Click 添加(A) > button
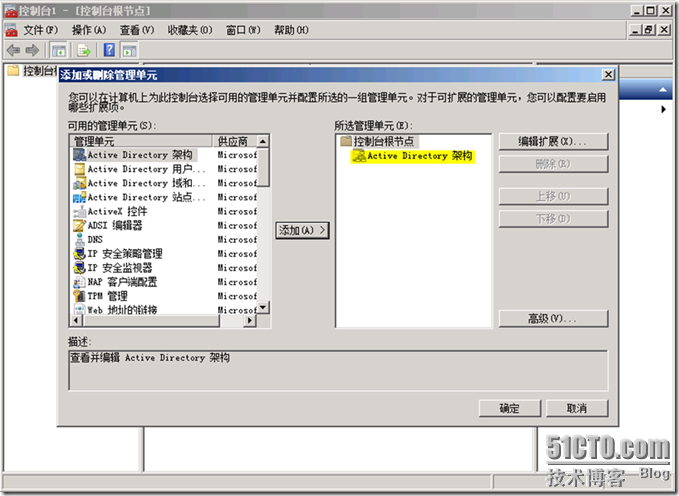 pyautogui.click(x=302, y=230)
